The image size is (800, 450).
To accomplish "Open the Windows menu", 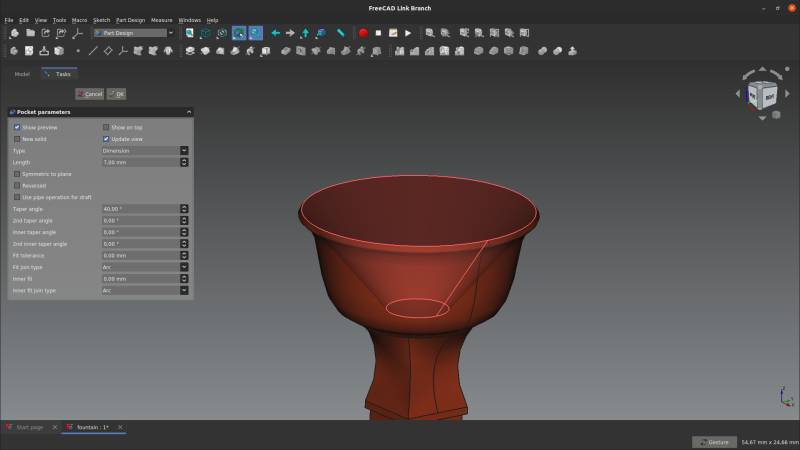I will [x=190, y=20].
